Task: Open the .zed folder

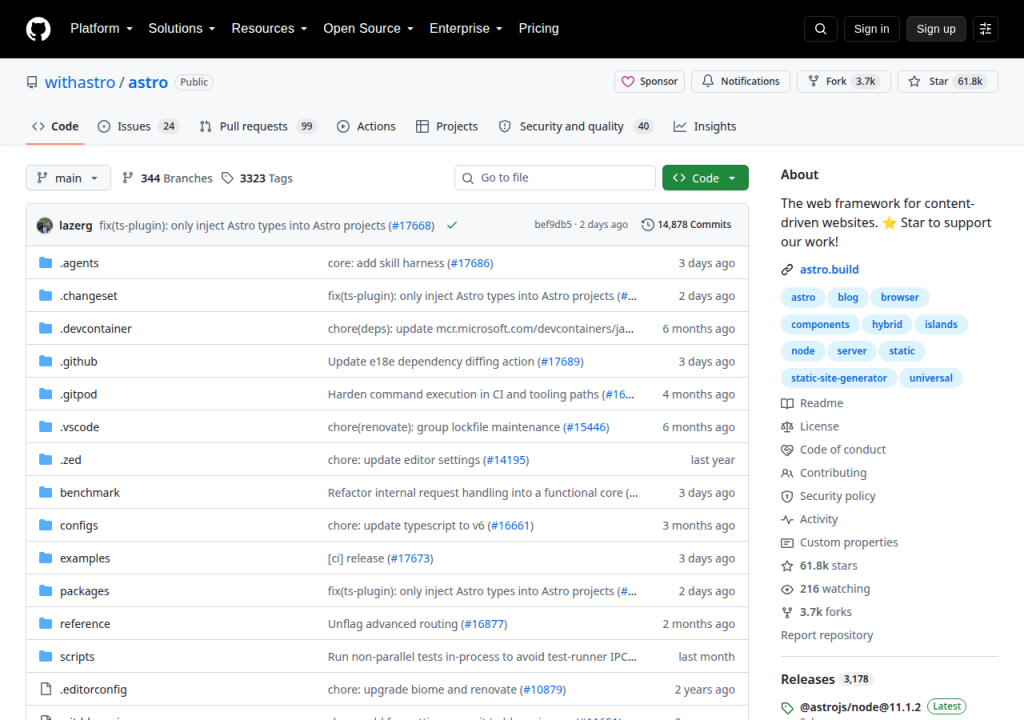Action: tap(71, 459)
